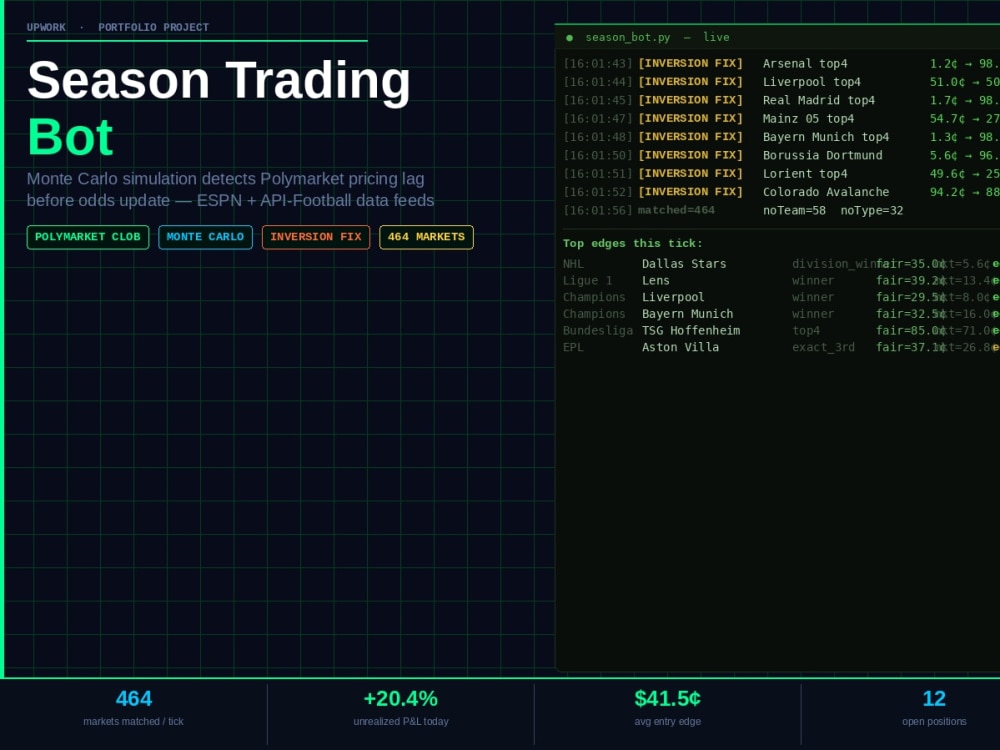Viewport: 1000px width, 750px height.
Task: Click the noType=32 value
Action: click(872, 210)
